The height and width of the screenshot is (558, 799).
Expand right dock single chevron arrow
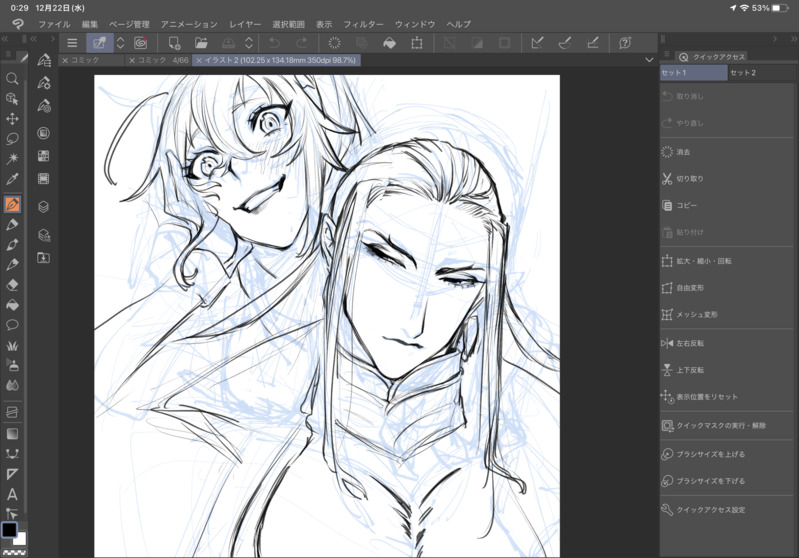click(775, 39)
